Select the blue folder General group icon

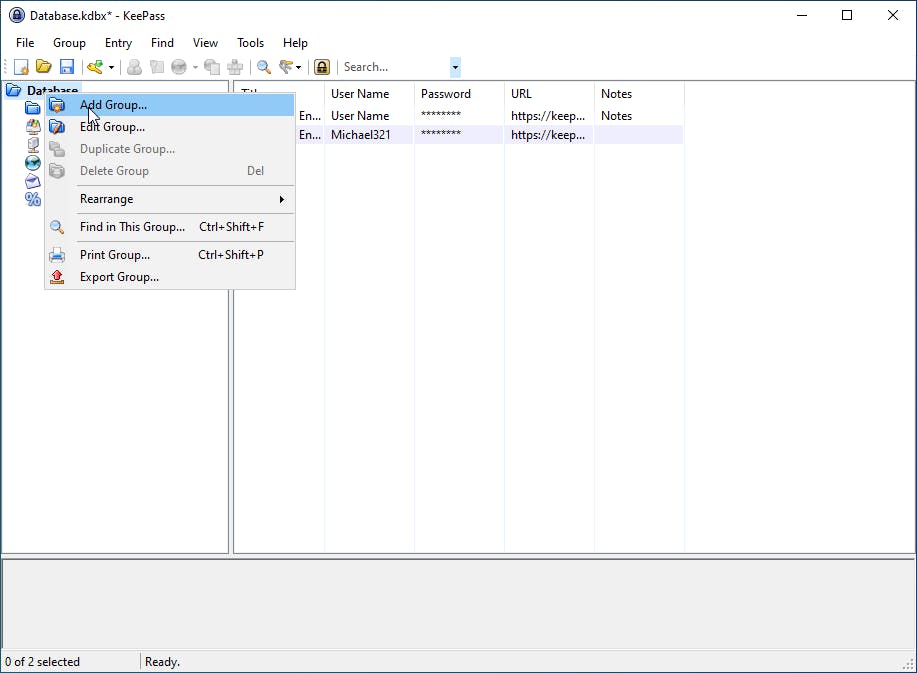click(33, 108)
